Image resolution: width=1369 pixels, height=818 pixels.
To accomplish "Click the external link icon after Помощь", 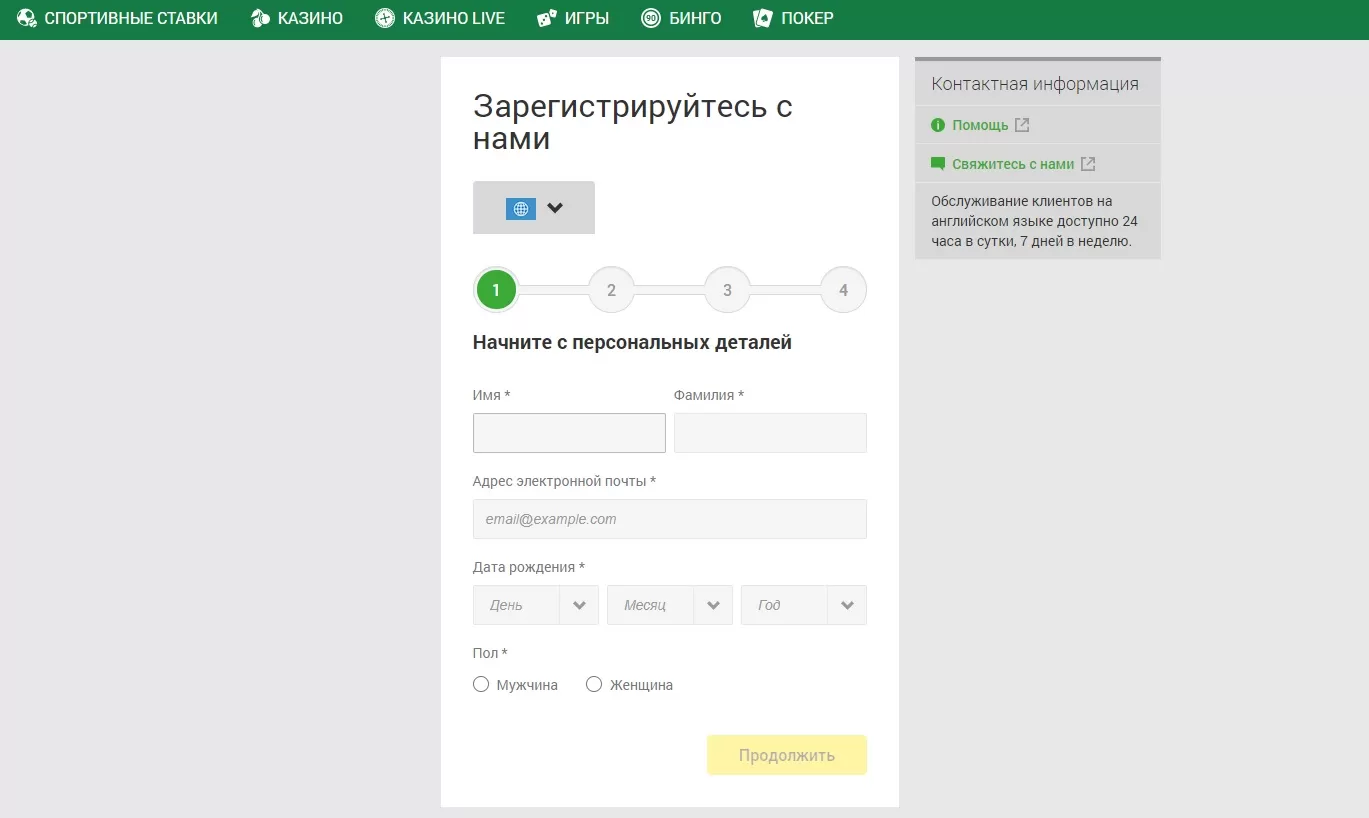I will tap(1021, 124).
